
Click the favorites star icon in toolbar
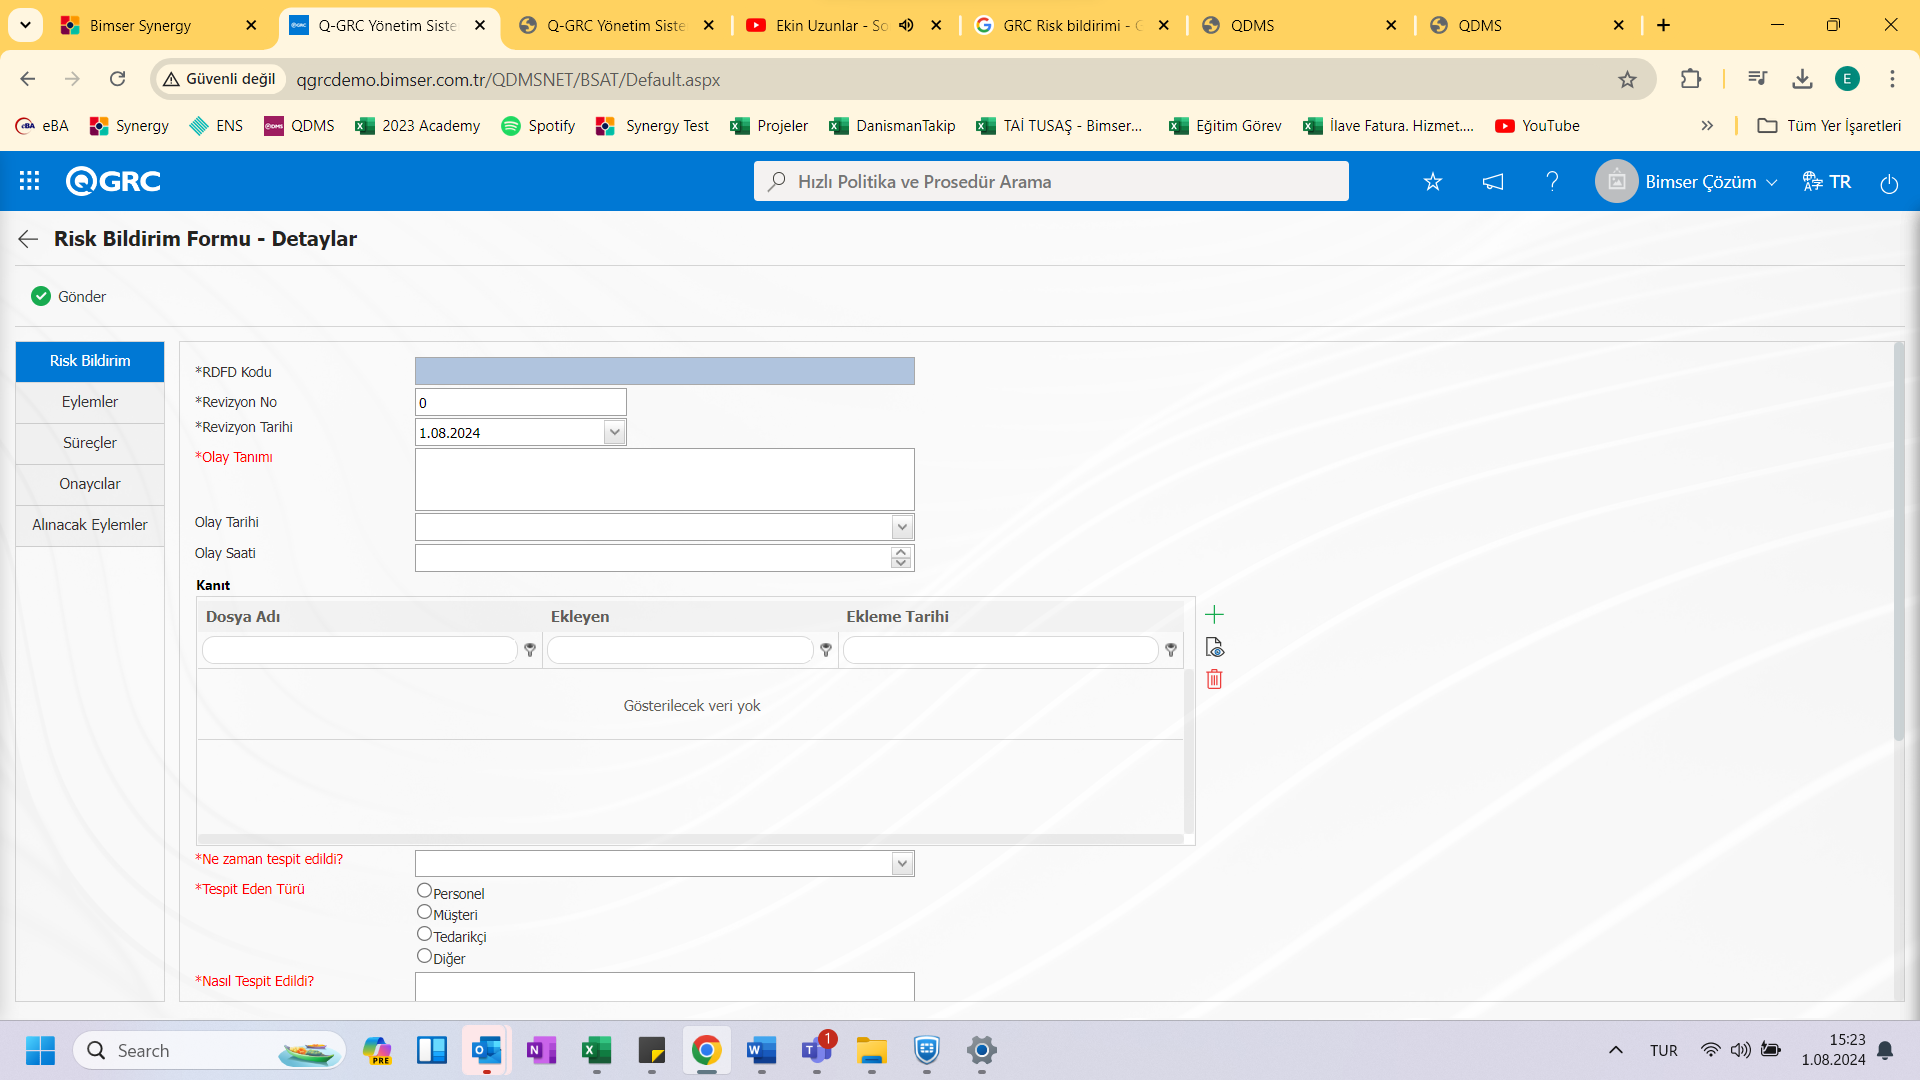1433,181
